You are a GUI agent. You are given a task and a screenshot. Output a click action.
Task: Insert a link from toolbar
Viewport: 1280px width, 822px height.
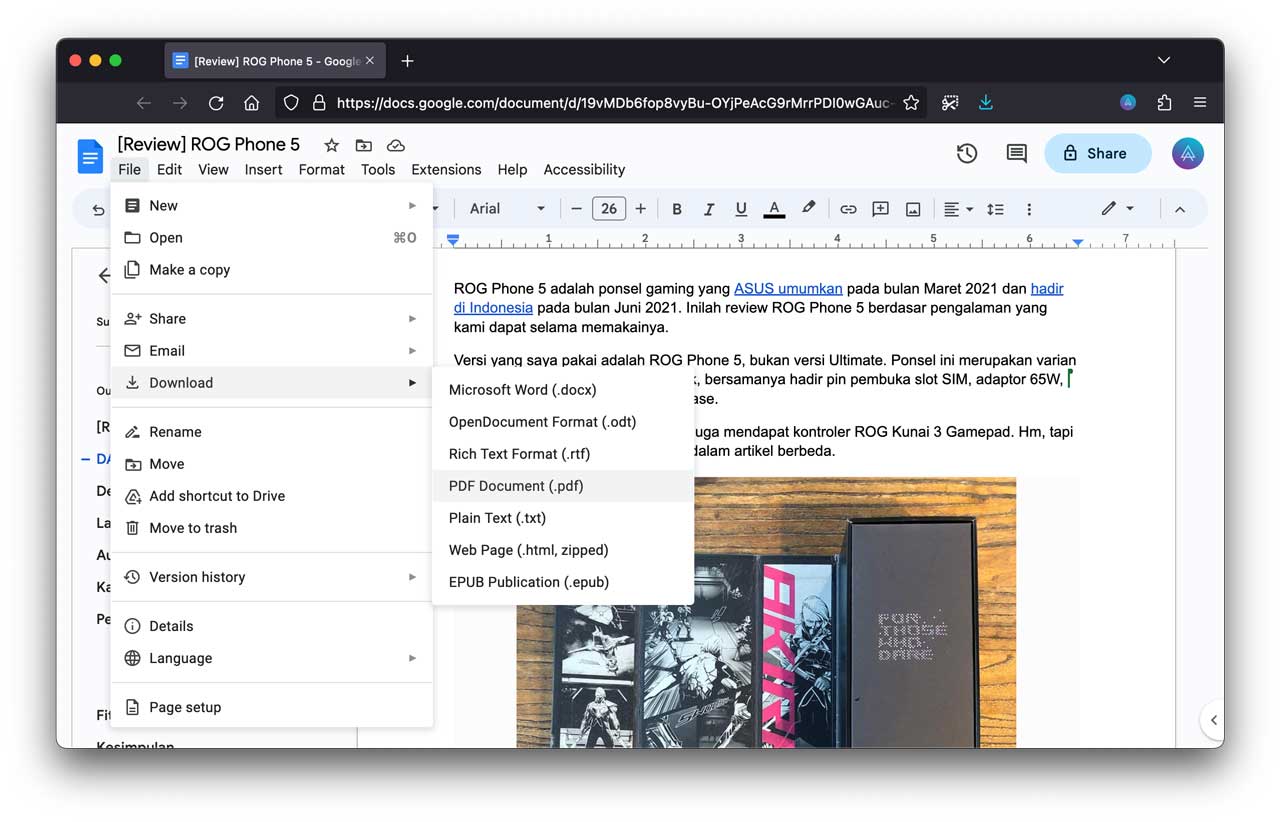[x=848, y=209]
